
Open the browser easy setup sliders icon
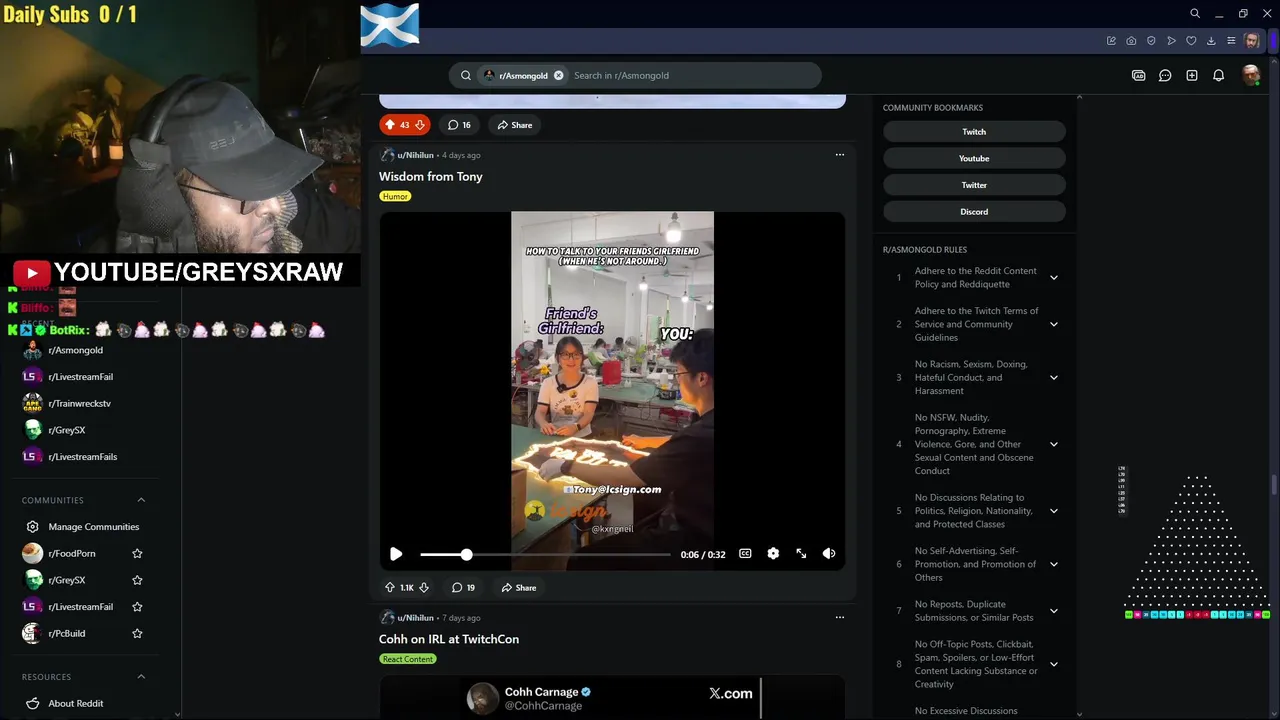pos(1231,41)
